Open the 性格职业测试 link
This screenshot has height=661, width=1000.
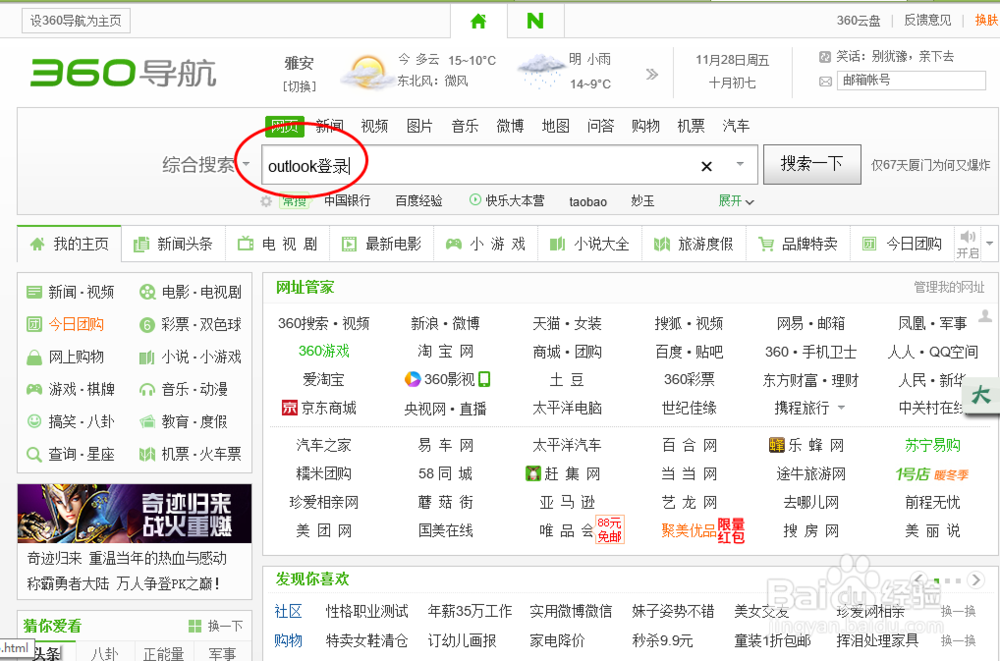(x=367, y=611)
